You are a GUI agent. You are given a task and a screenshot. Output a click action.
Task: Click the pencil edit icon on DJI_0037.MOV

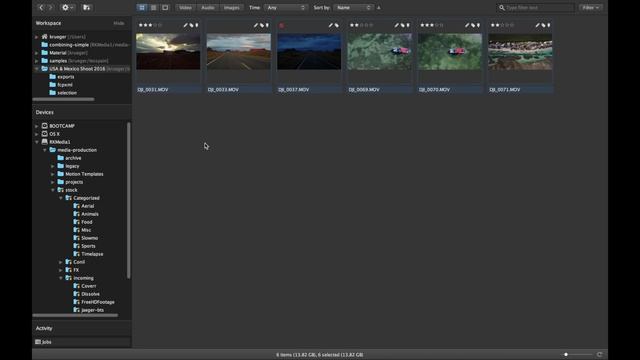point(331,25)
